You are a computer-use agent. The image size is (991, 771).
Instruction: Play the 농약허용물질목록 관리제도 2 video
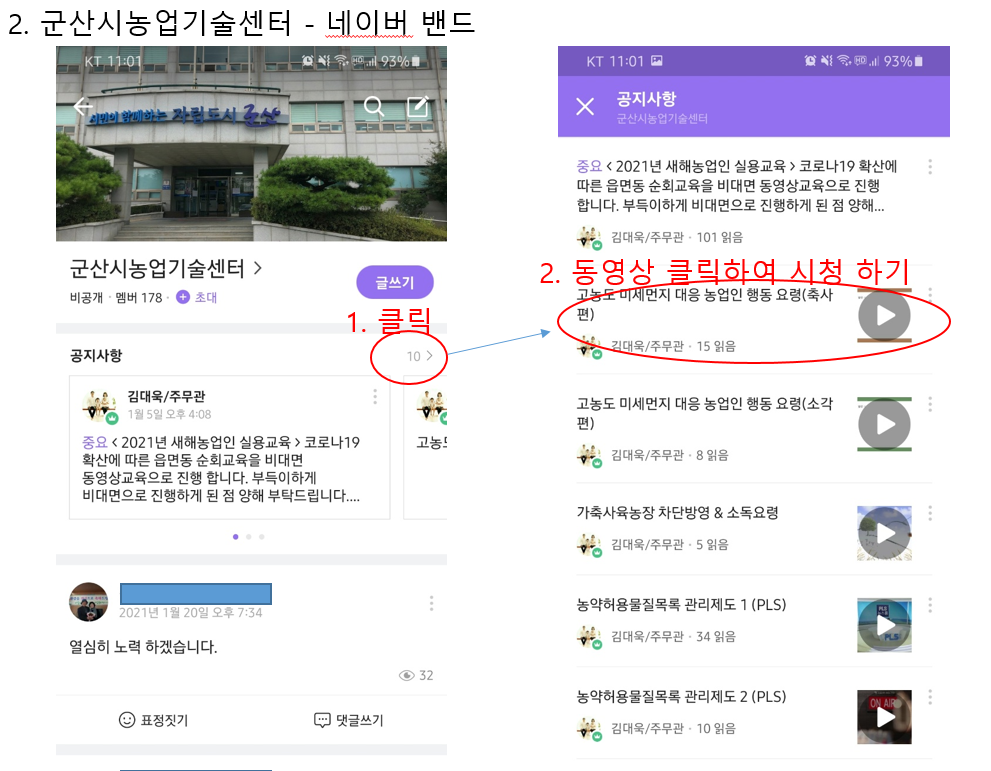click(x=884, y=717)
